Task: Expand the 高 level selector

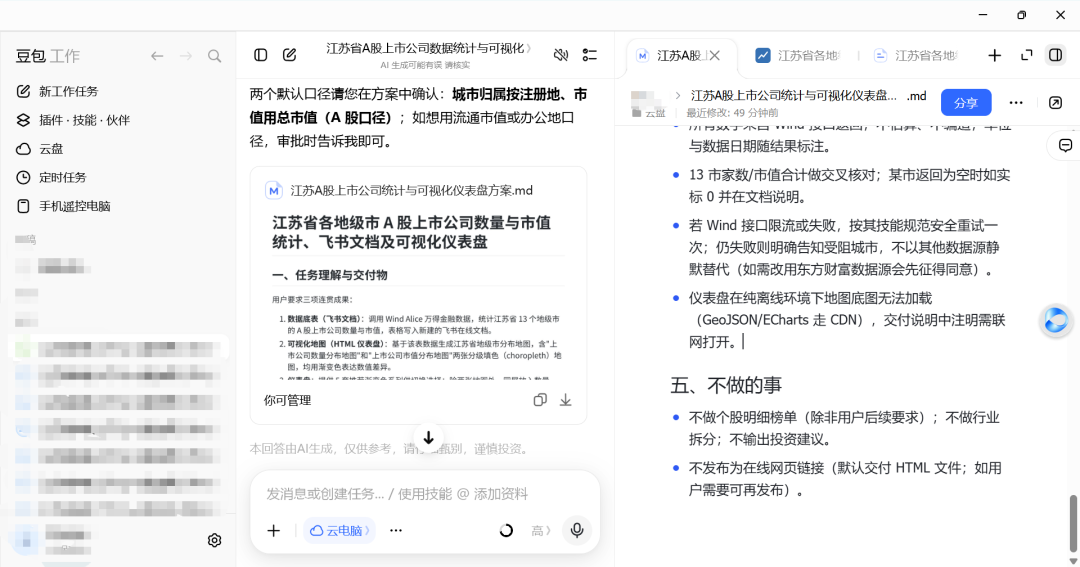Action: coord(541,530)
